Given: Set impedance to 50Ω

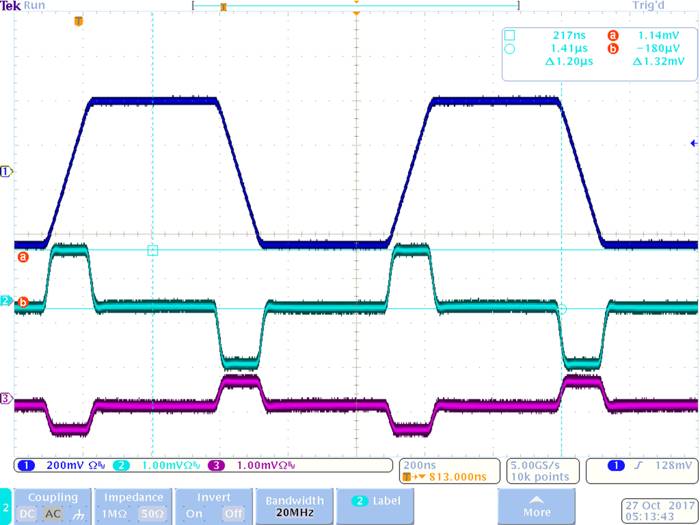Looking at the screenshot, I should coord(152,513).
